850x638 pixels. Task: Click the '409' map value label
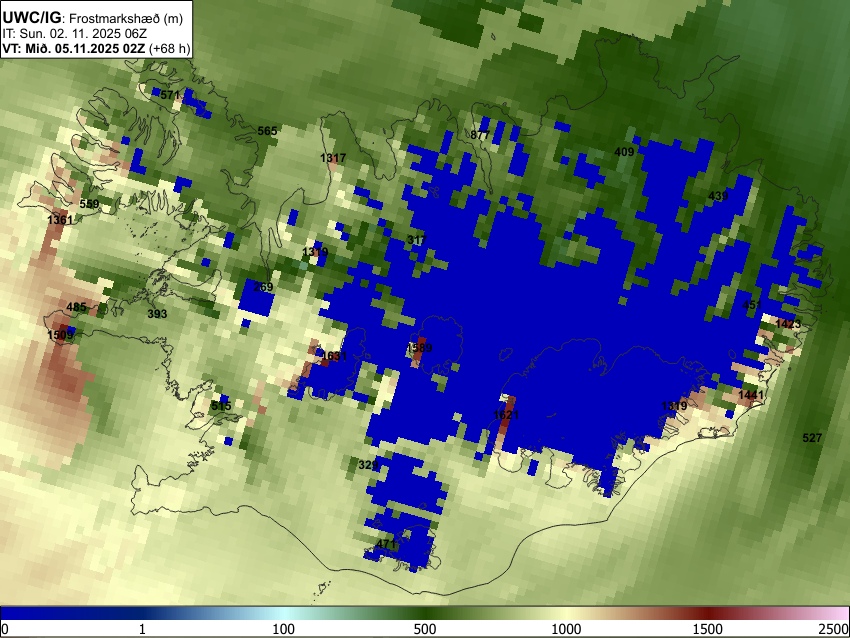(x=624, y=152)
